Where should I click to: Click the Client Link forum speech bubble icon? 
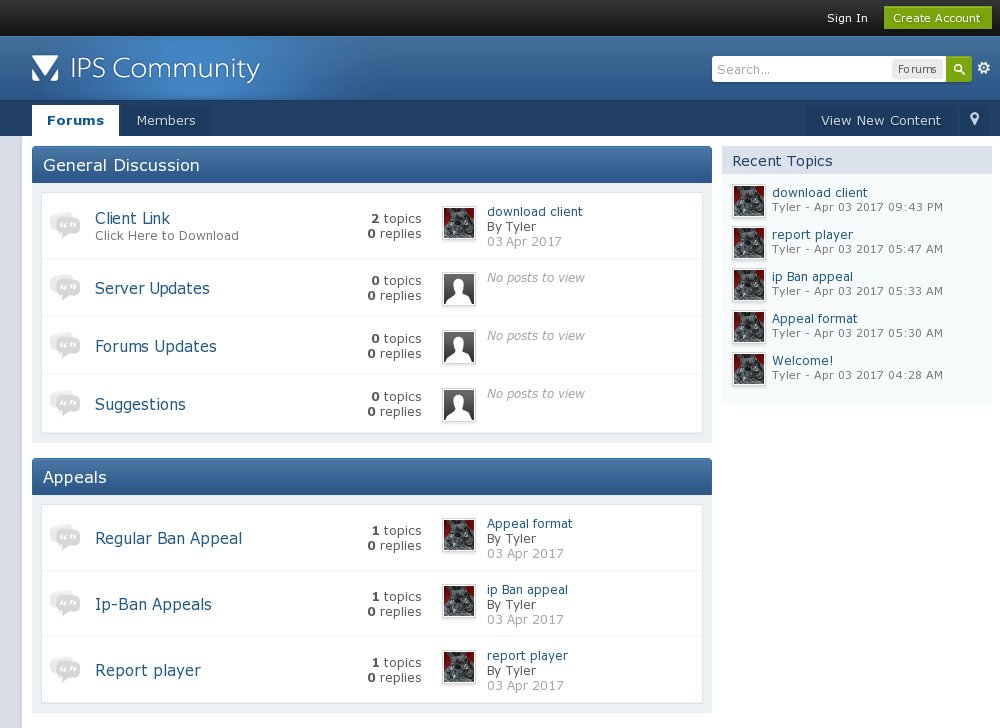click(65, 226)
